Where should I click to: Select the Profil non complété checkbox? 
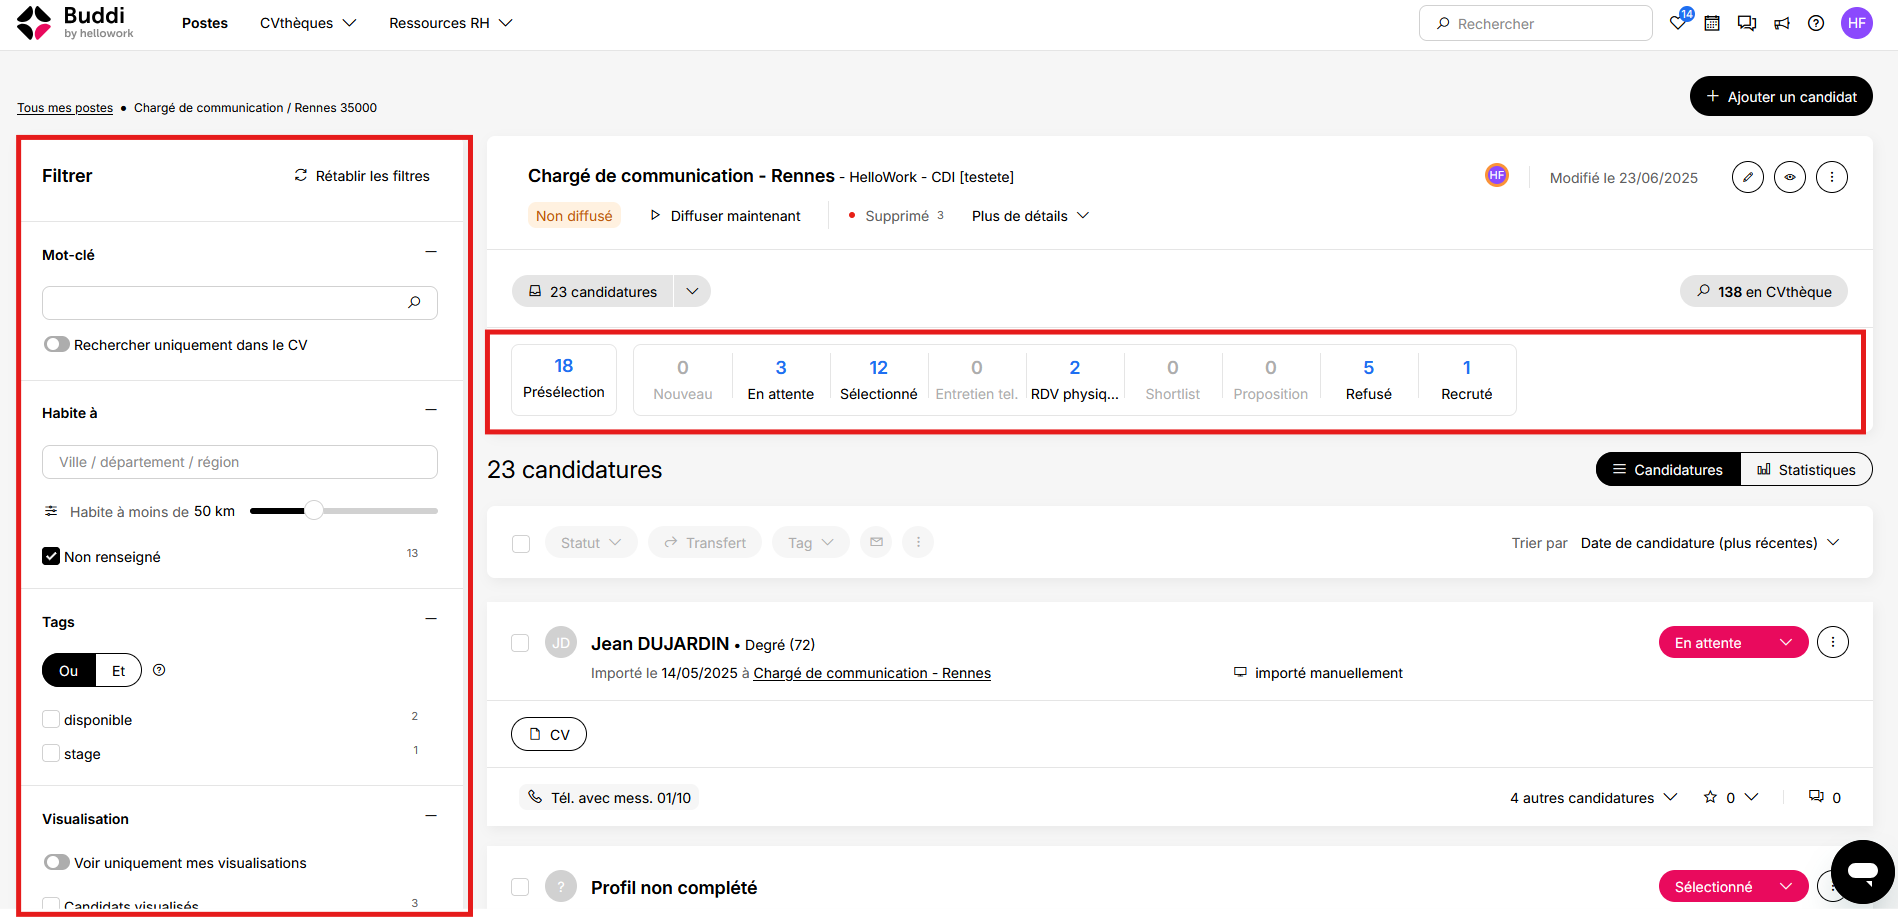[x=520, y=887]
